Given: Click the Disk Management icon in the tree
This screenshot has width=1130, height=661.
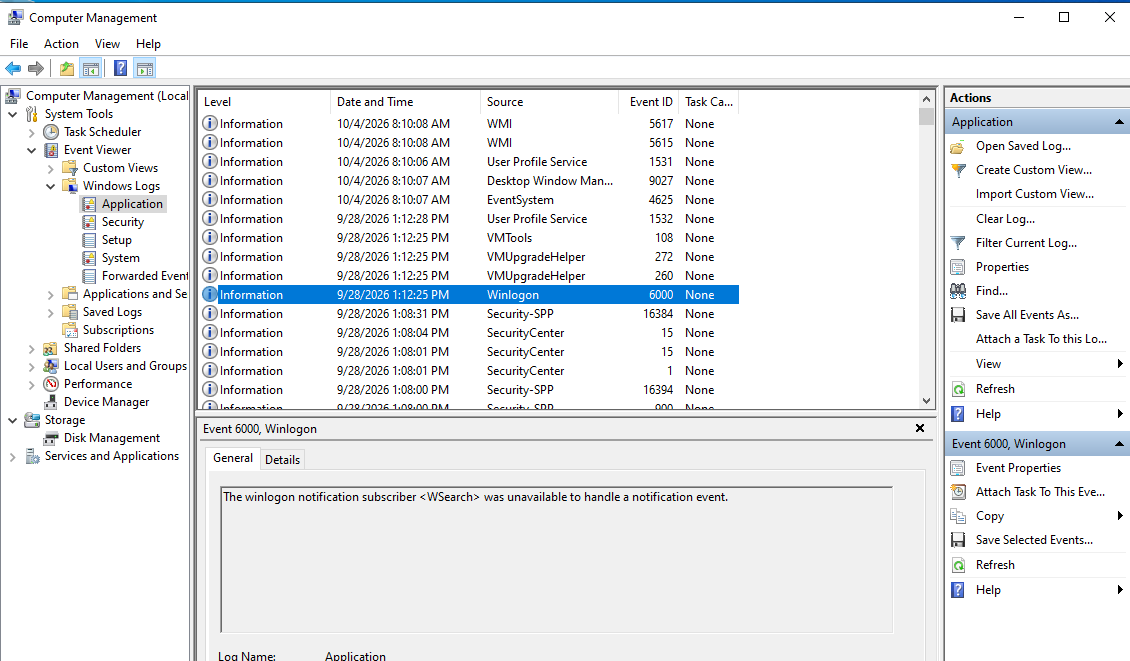Looking at the screenshot, I should click(x=50, y=438).
